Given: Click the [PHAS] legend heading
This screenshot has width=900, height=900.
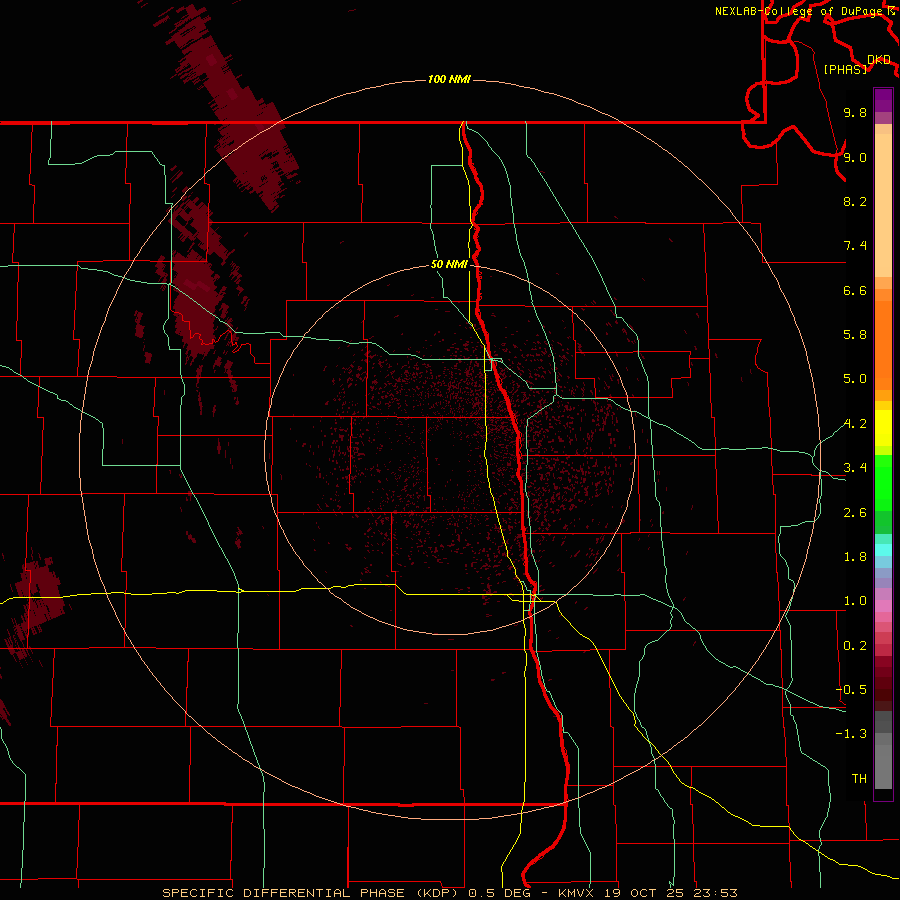Looking at the screenshot, I should point(845,69).
